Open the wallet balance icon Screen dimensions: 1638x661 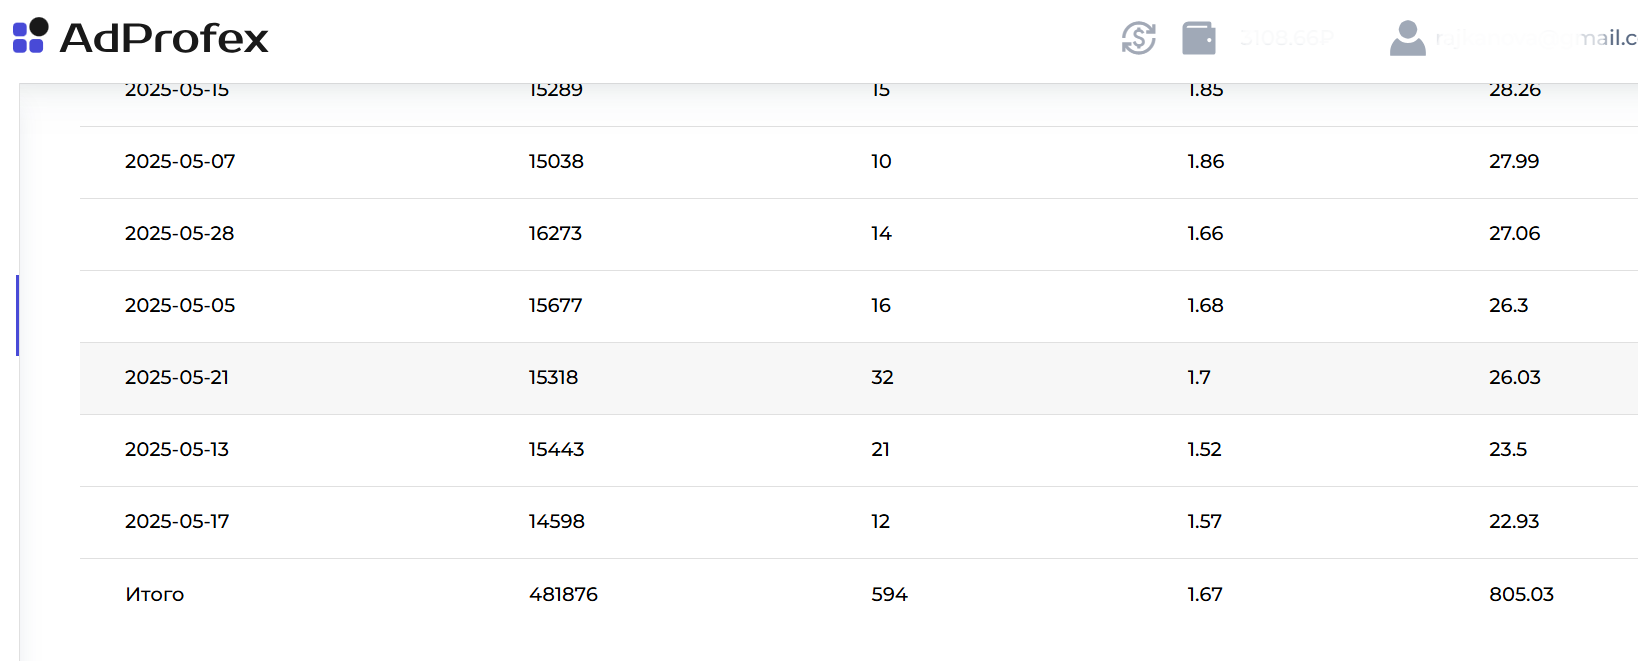(x=1198, y=38)
